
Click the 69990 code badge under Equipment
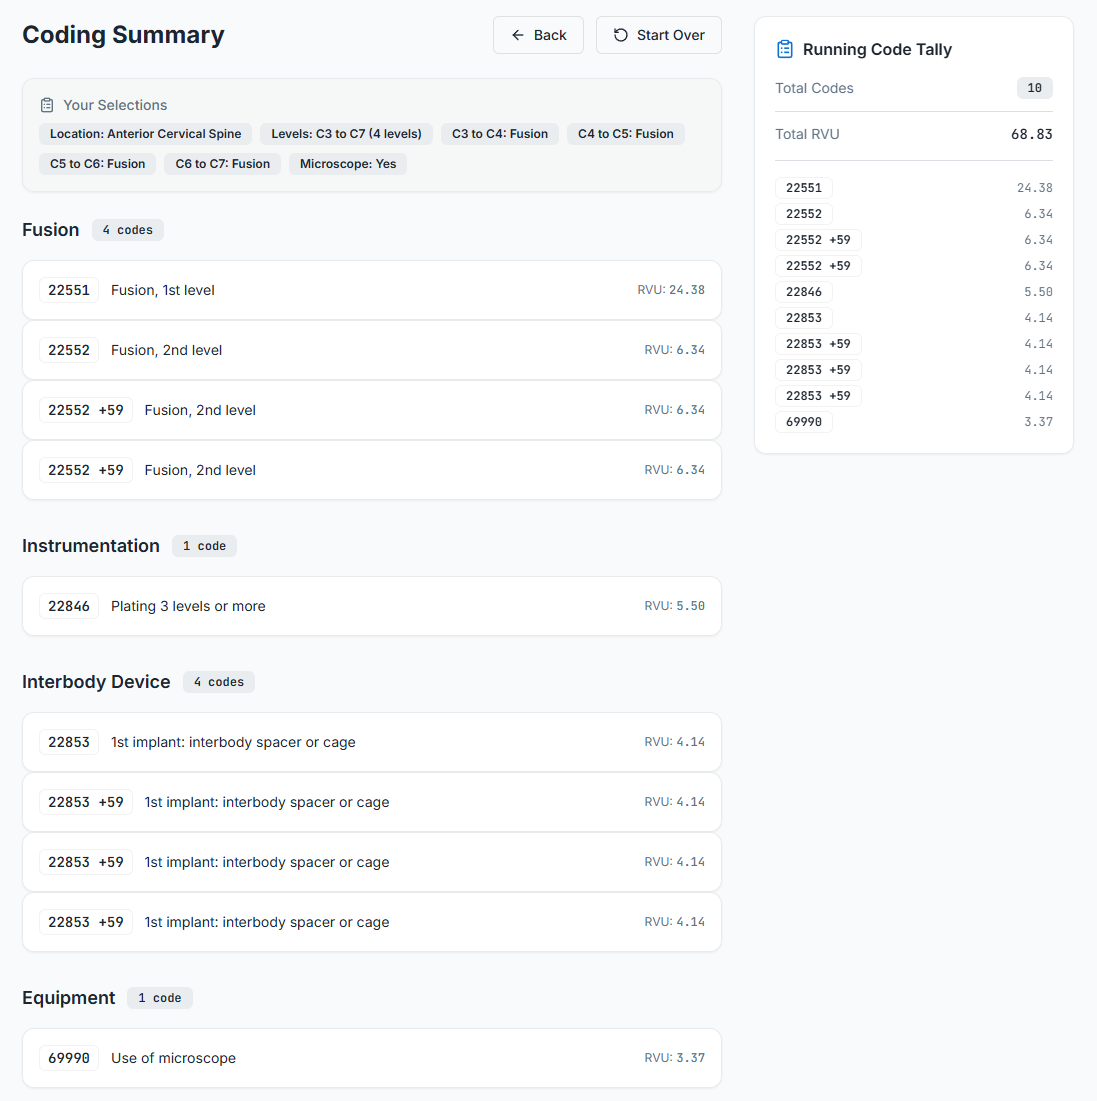point(68,1057)
